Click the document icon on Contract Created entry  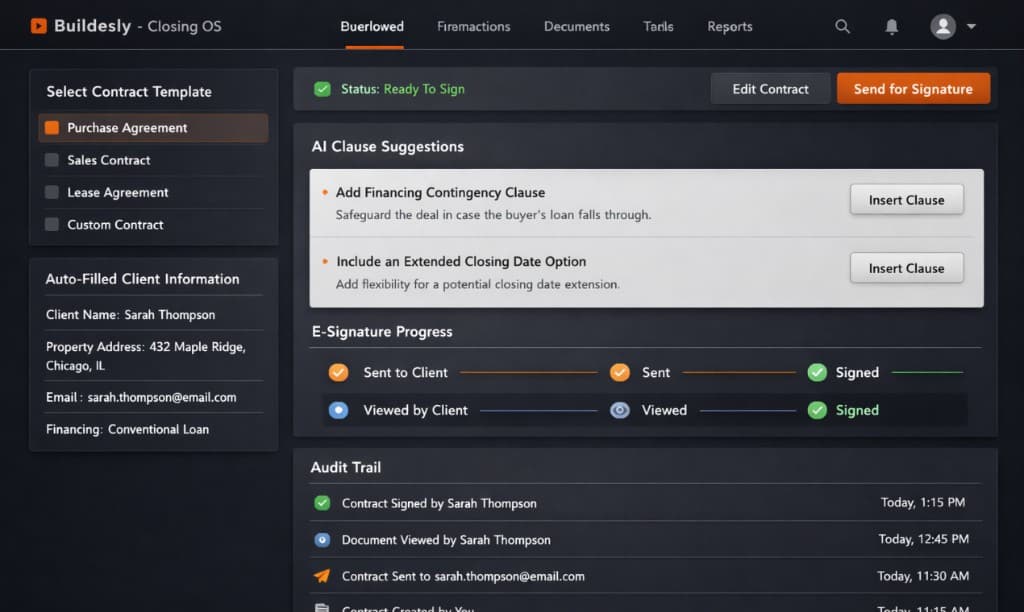click(x=322, y=607)
